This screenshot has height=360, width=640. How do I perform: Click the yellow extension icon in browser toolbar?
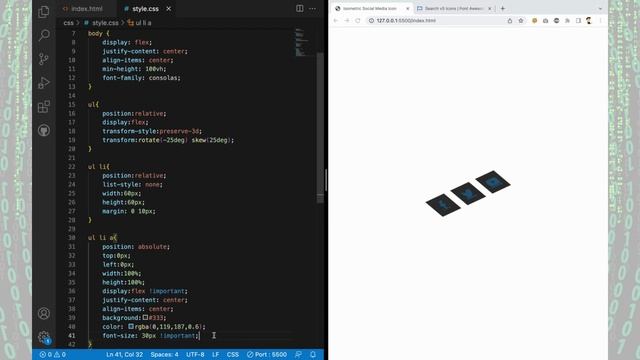(534, 20)
